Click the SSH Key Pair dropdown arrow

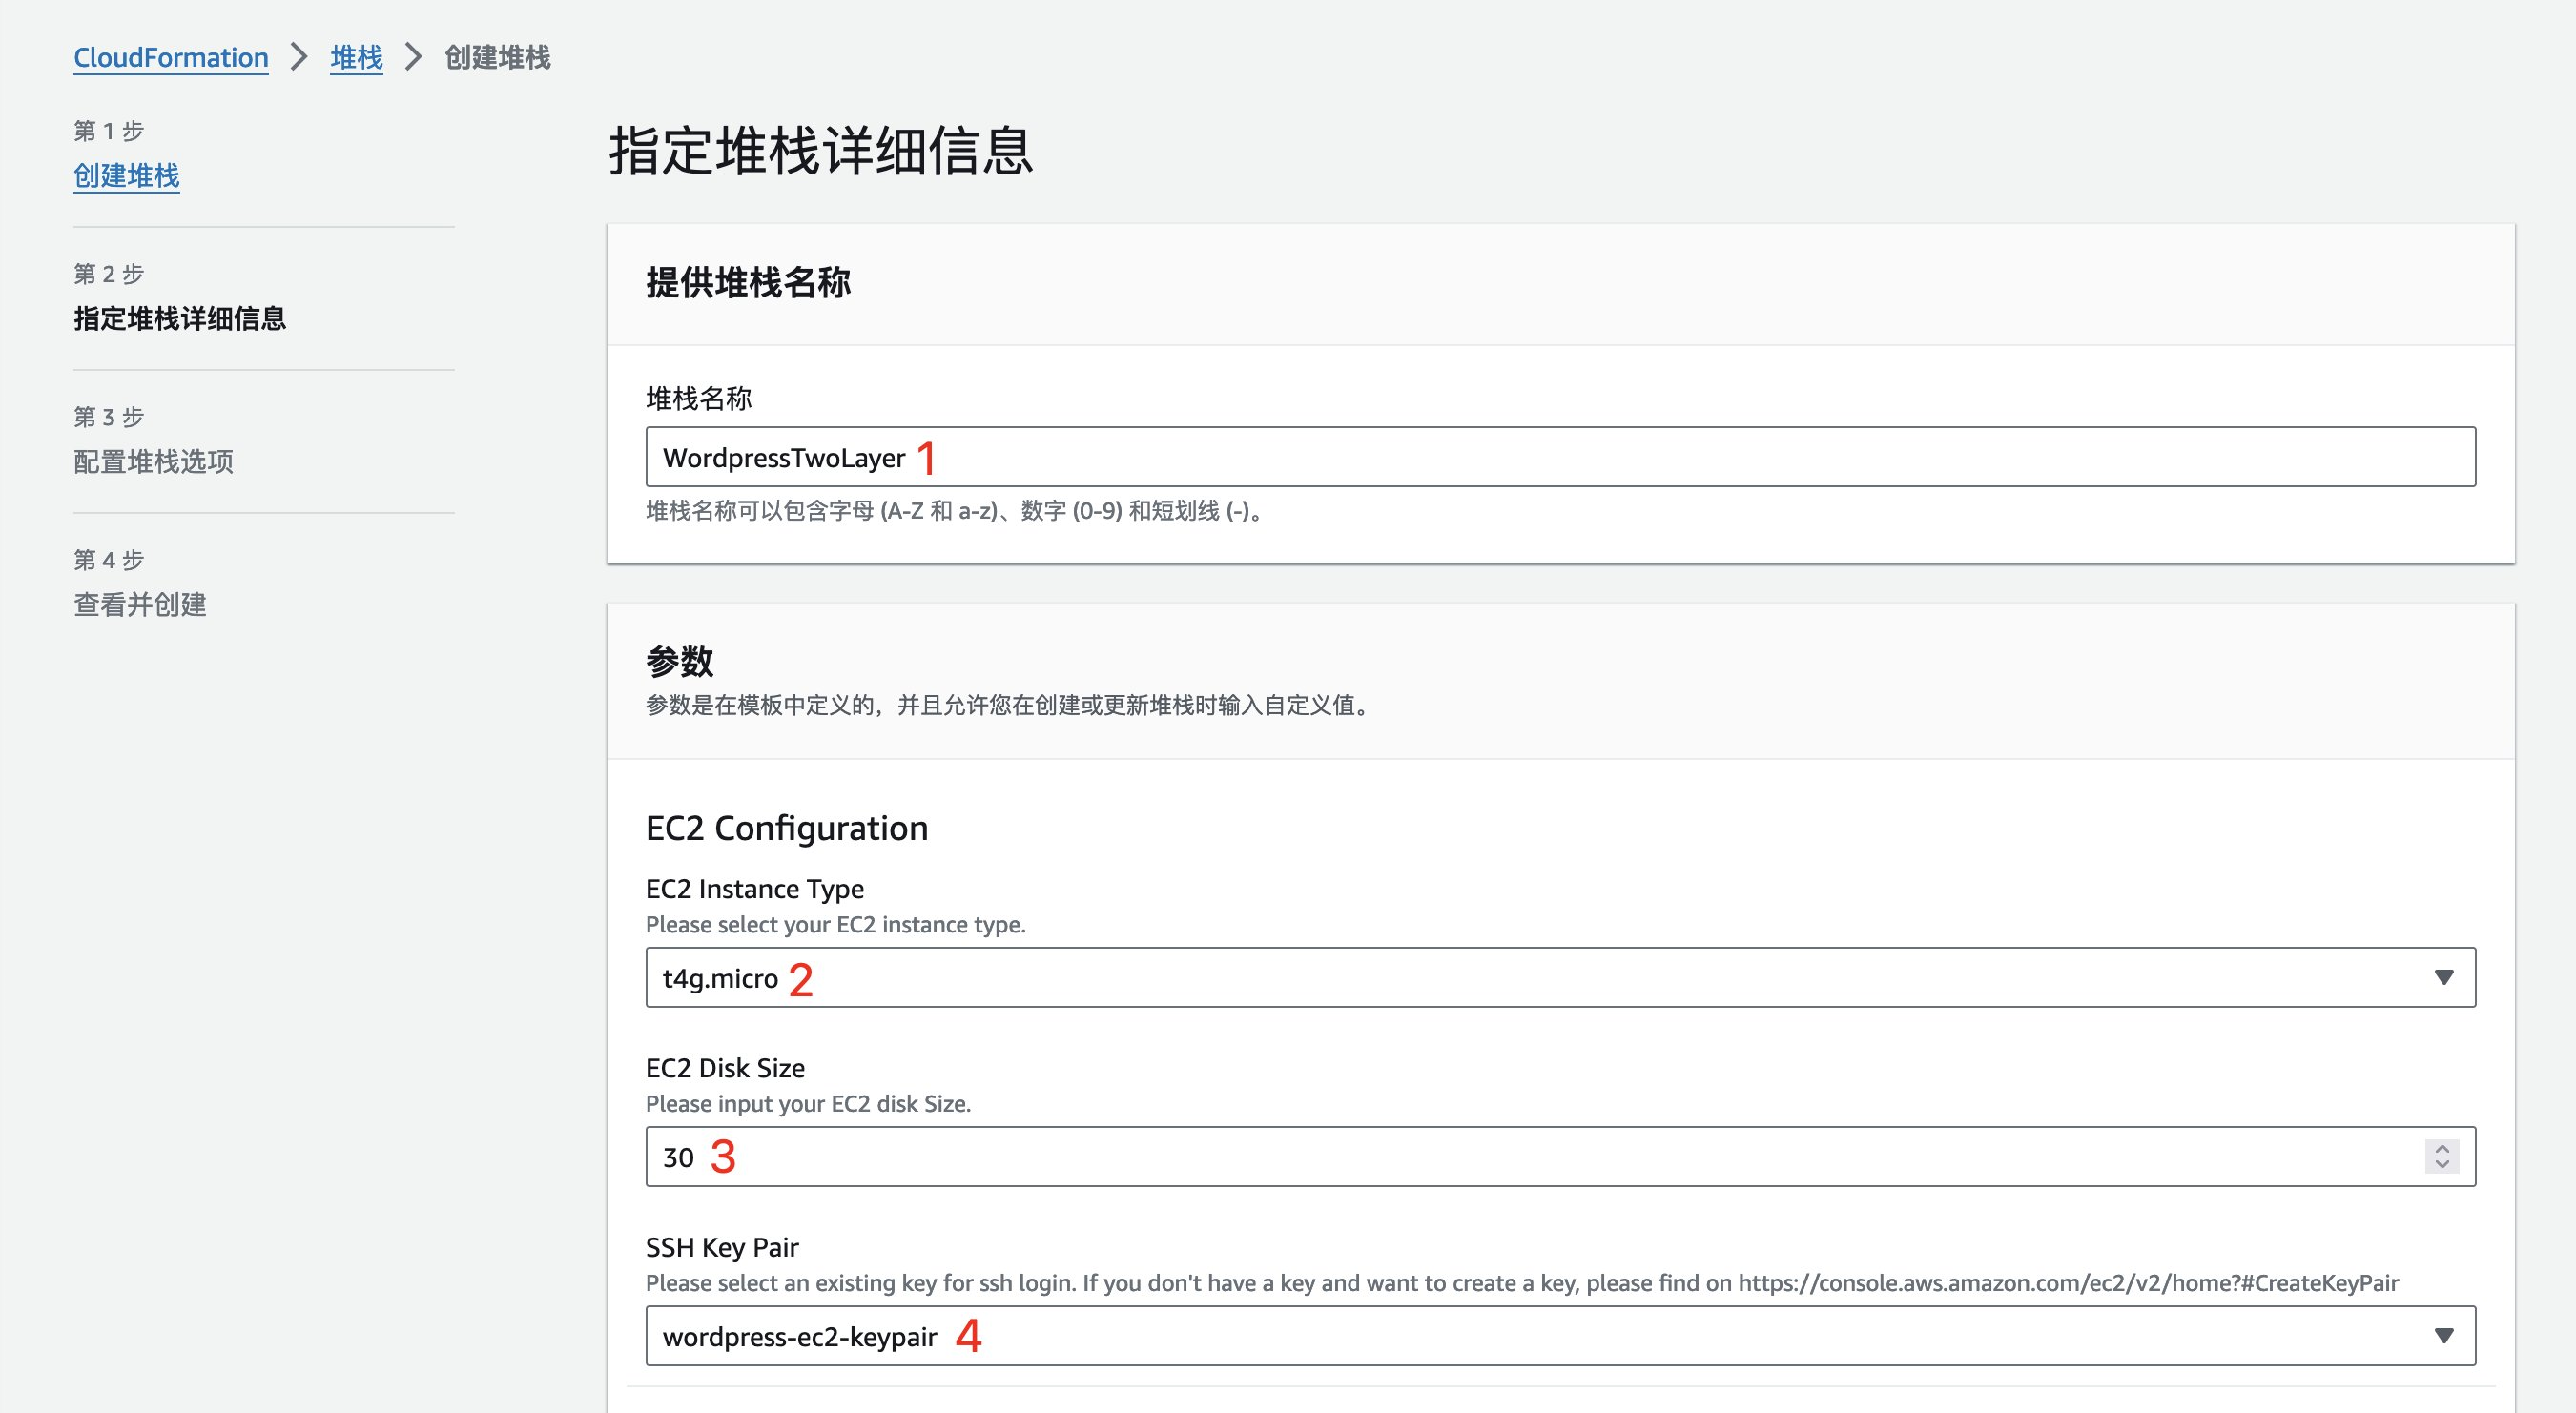[x=2443, y=1336]
